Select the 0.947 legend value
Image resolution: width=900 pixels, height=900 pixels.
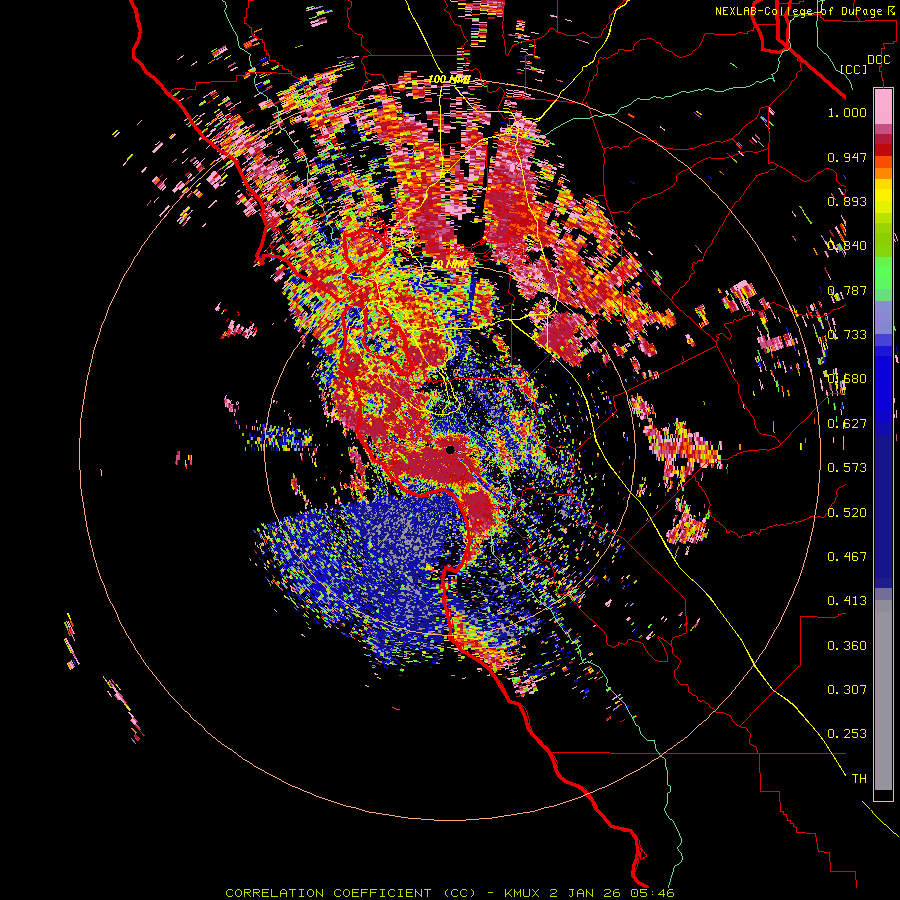click(847, 157)
